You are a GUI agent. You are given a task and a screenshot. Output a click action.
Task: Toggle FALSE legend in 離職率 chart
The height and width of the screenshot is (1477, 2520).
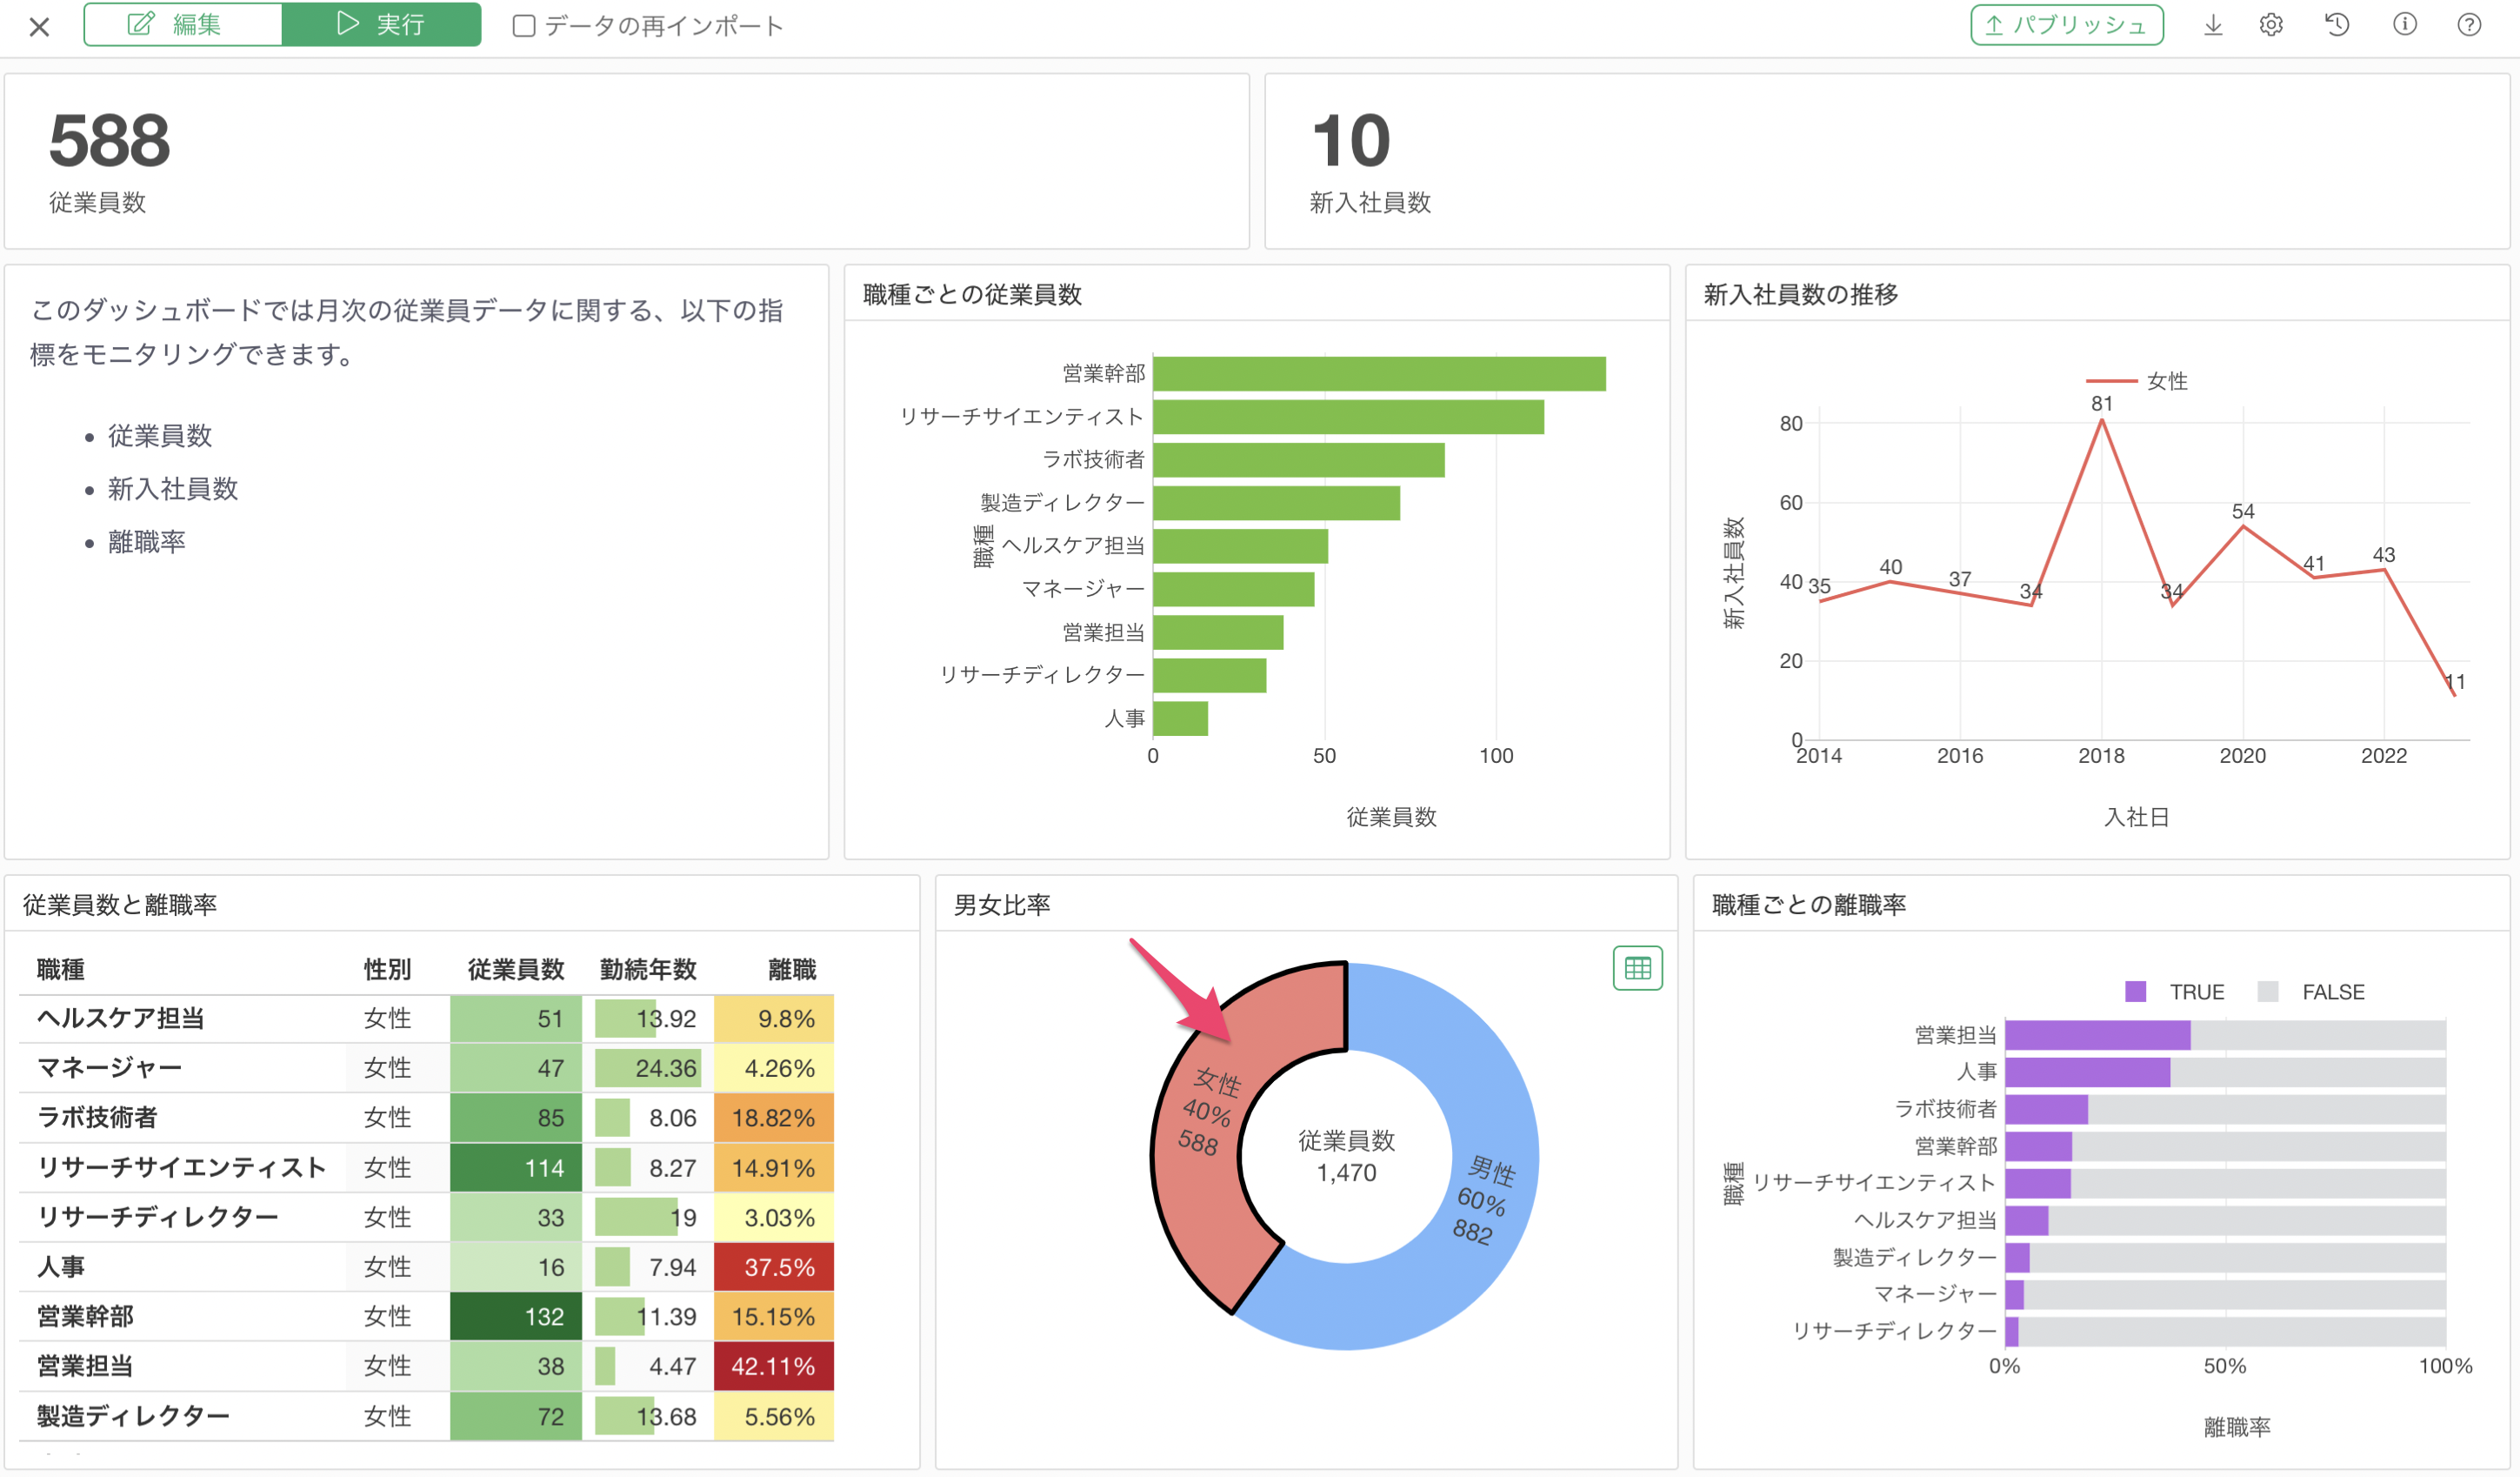[x=2331, y=992]
